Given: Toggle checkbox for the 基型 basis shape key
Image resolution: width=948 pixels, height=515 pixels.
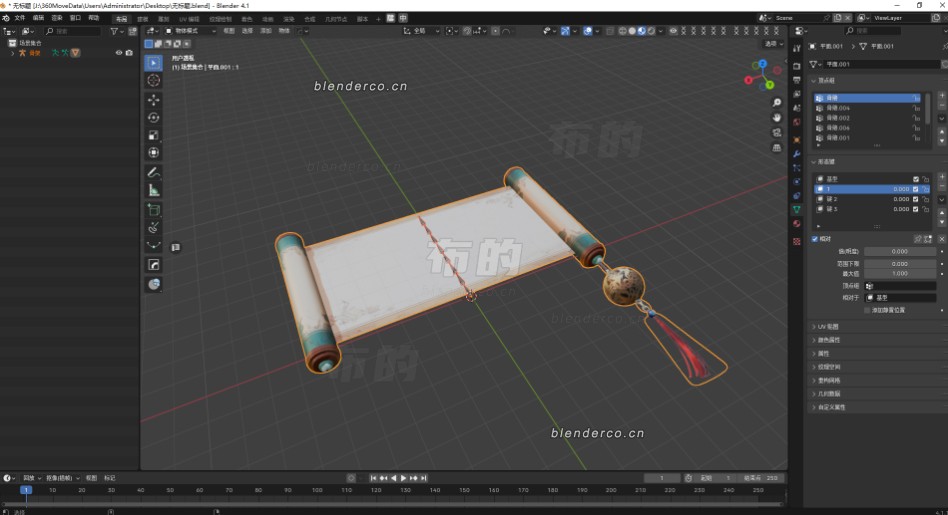Looking at the screenshot, I should 915,179.
